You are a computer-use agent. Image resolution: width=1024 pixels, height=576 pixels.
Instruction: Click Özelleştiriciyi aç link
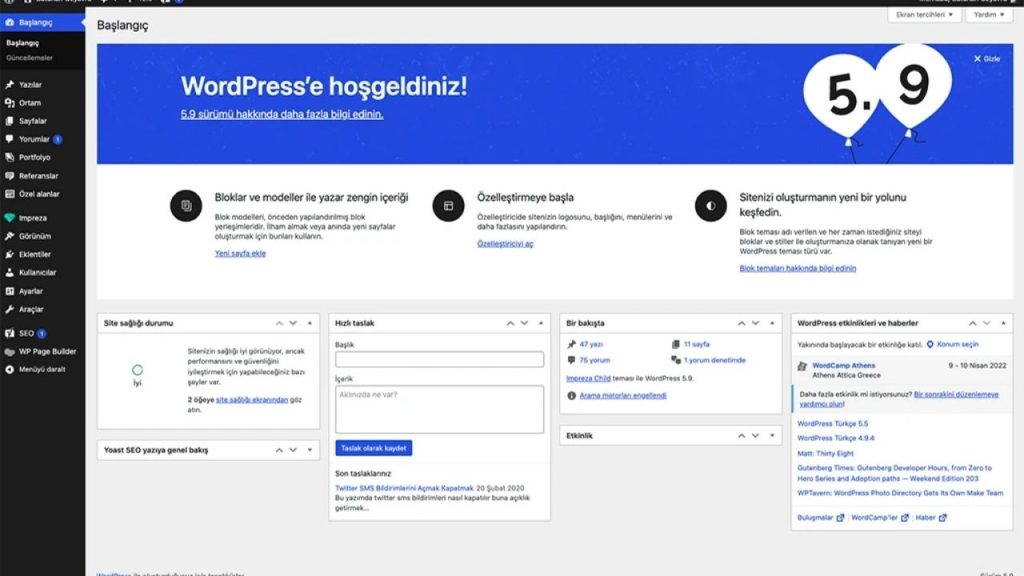[505, 244]
